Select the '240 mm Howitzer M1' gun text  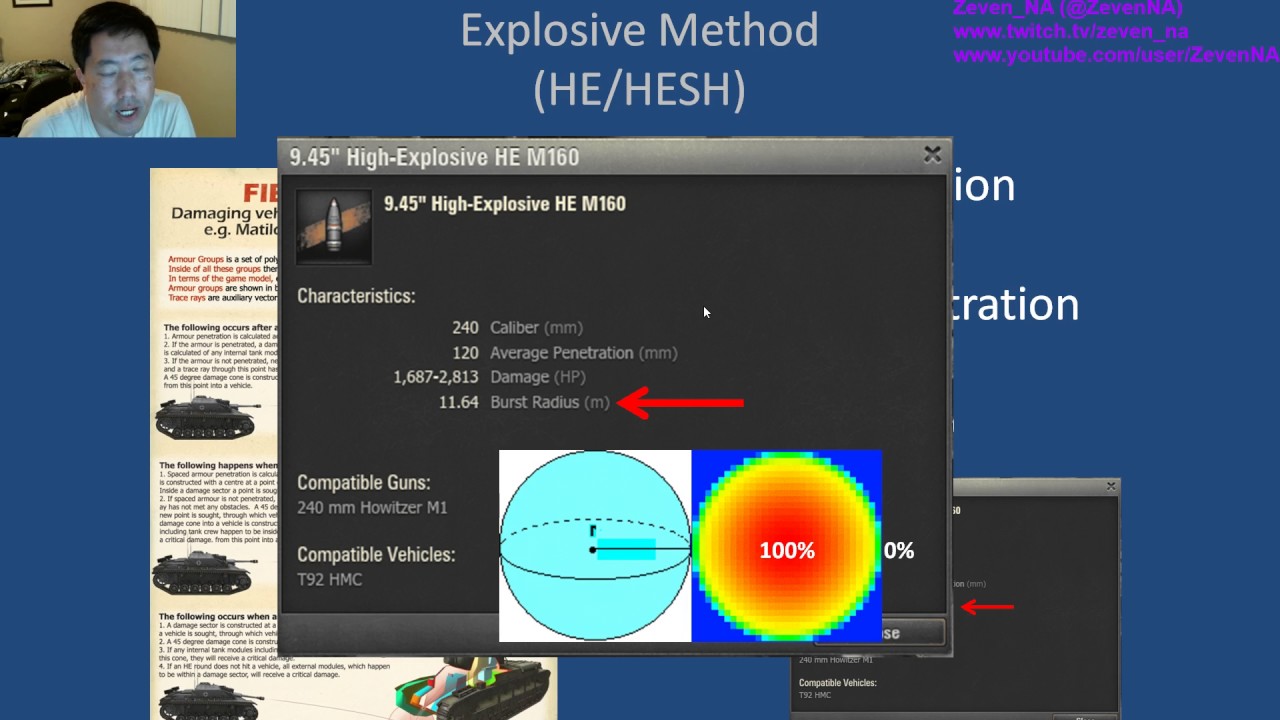coord(372,508)
